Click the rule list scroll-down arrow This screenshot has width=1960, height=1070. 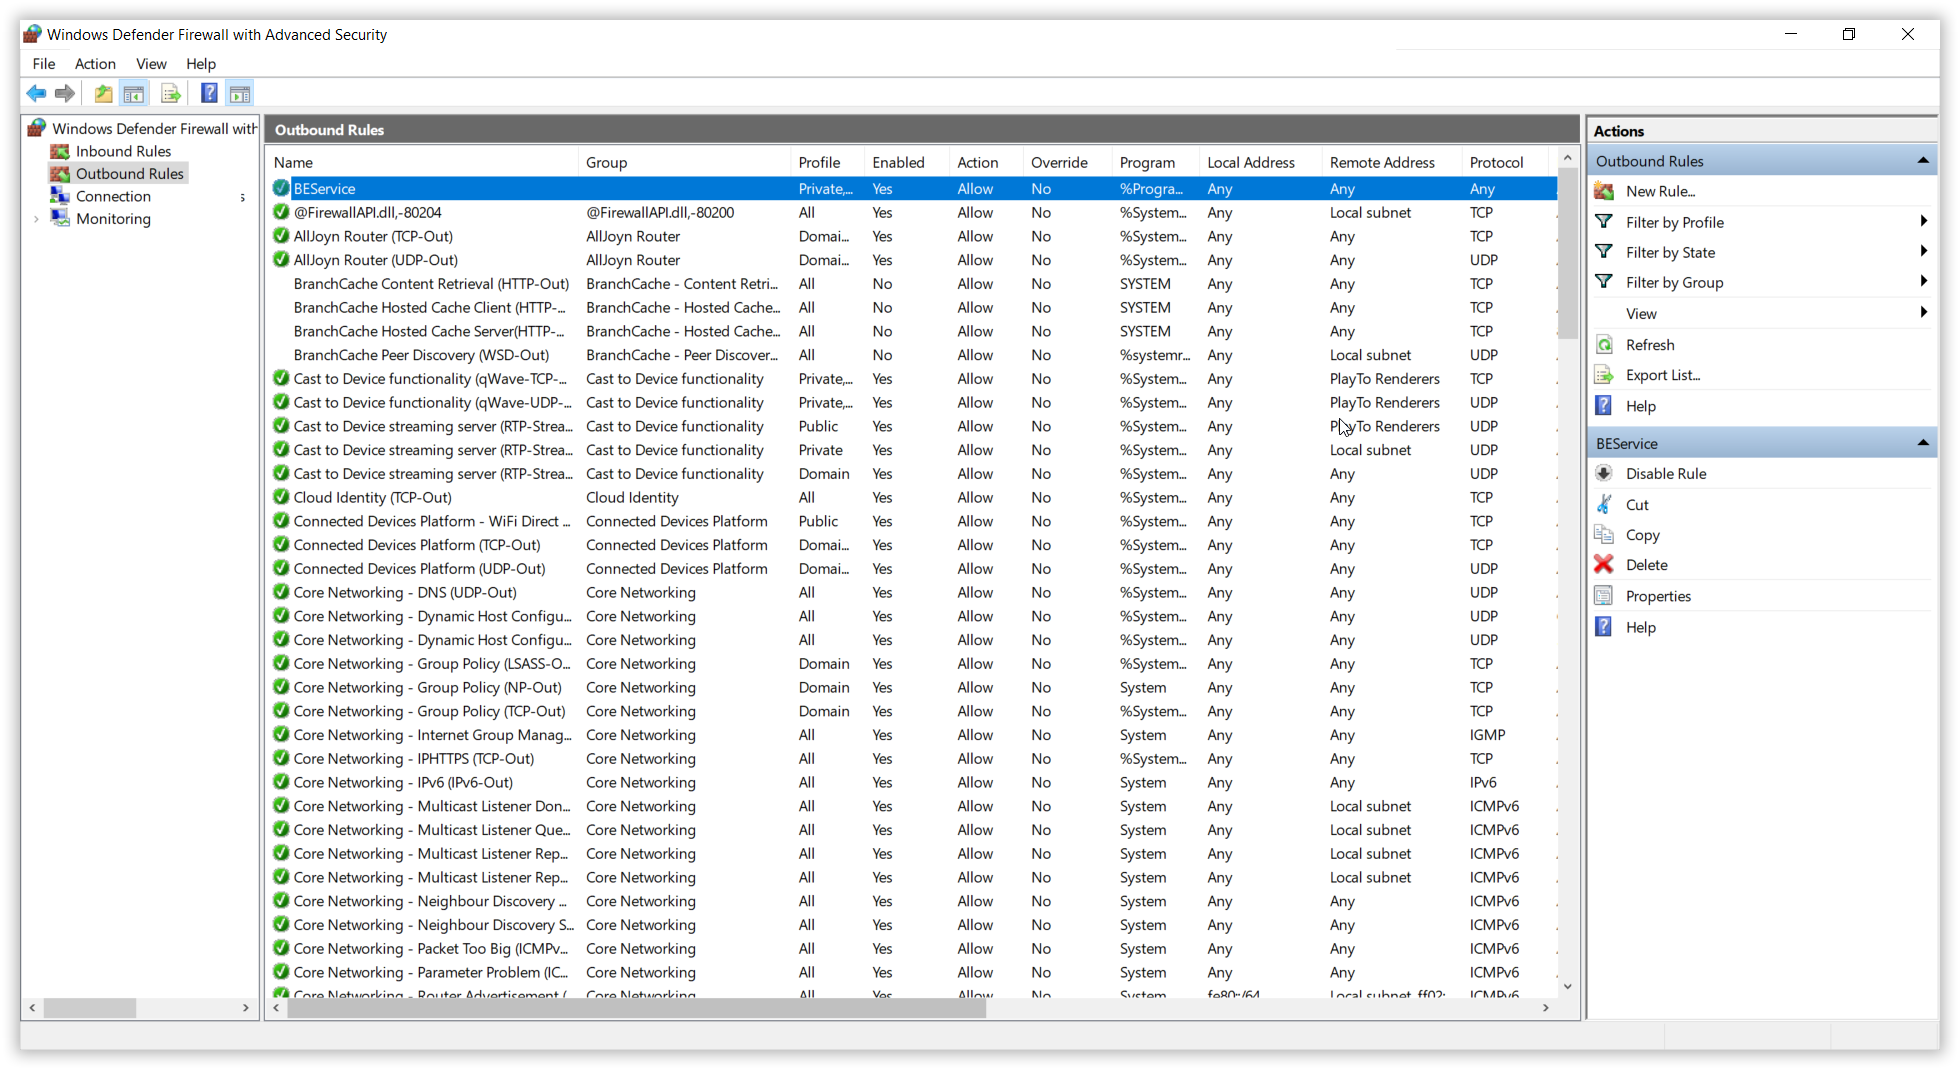(x=1568, y=987)
